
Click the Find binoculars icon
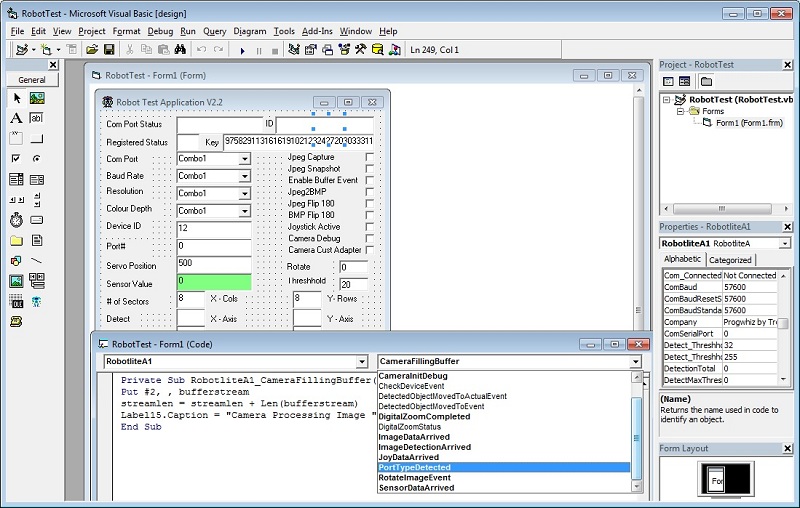(180, 49)
